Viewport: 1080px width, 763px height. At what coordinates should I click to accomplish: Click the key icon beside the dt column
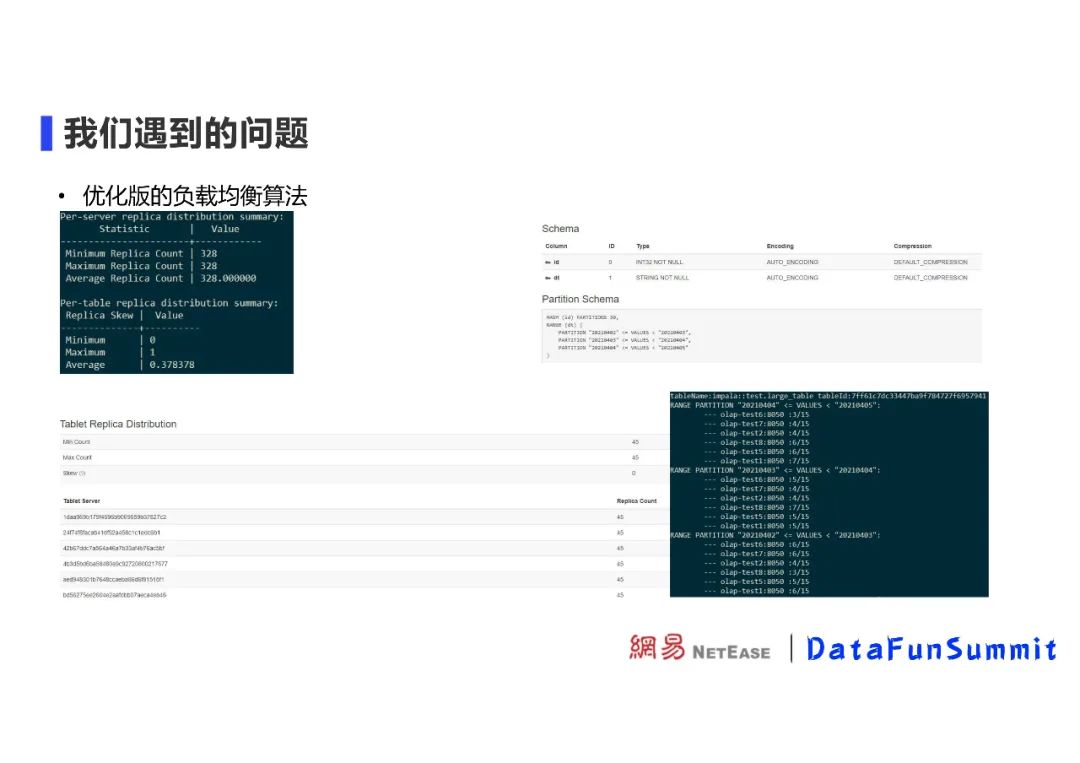pos(549,279)
